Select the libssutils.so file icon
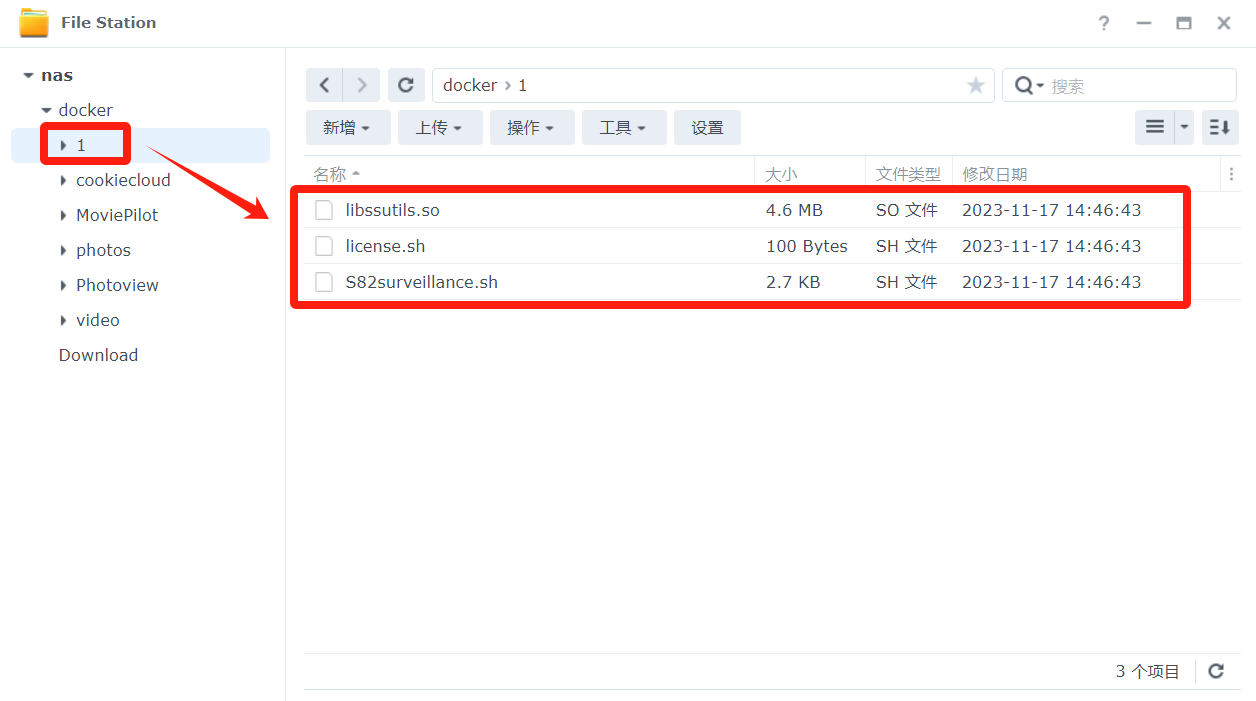Viewport: 1256px width, 701px height. (324, 210)
